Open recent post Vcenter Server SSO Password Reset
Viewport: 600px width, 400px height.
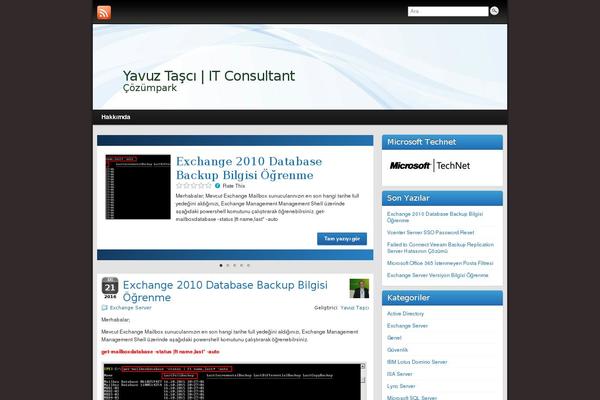pos(430,232)
